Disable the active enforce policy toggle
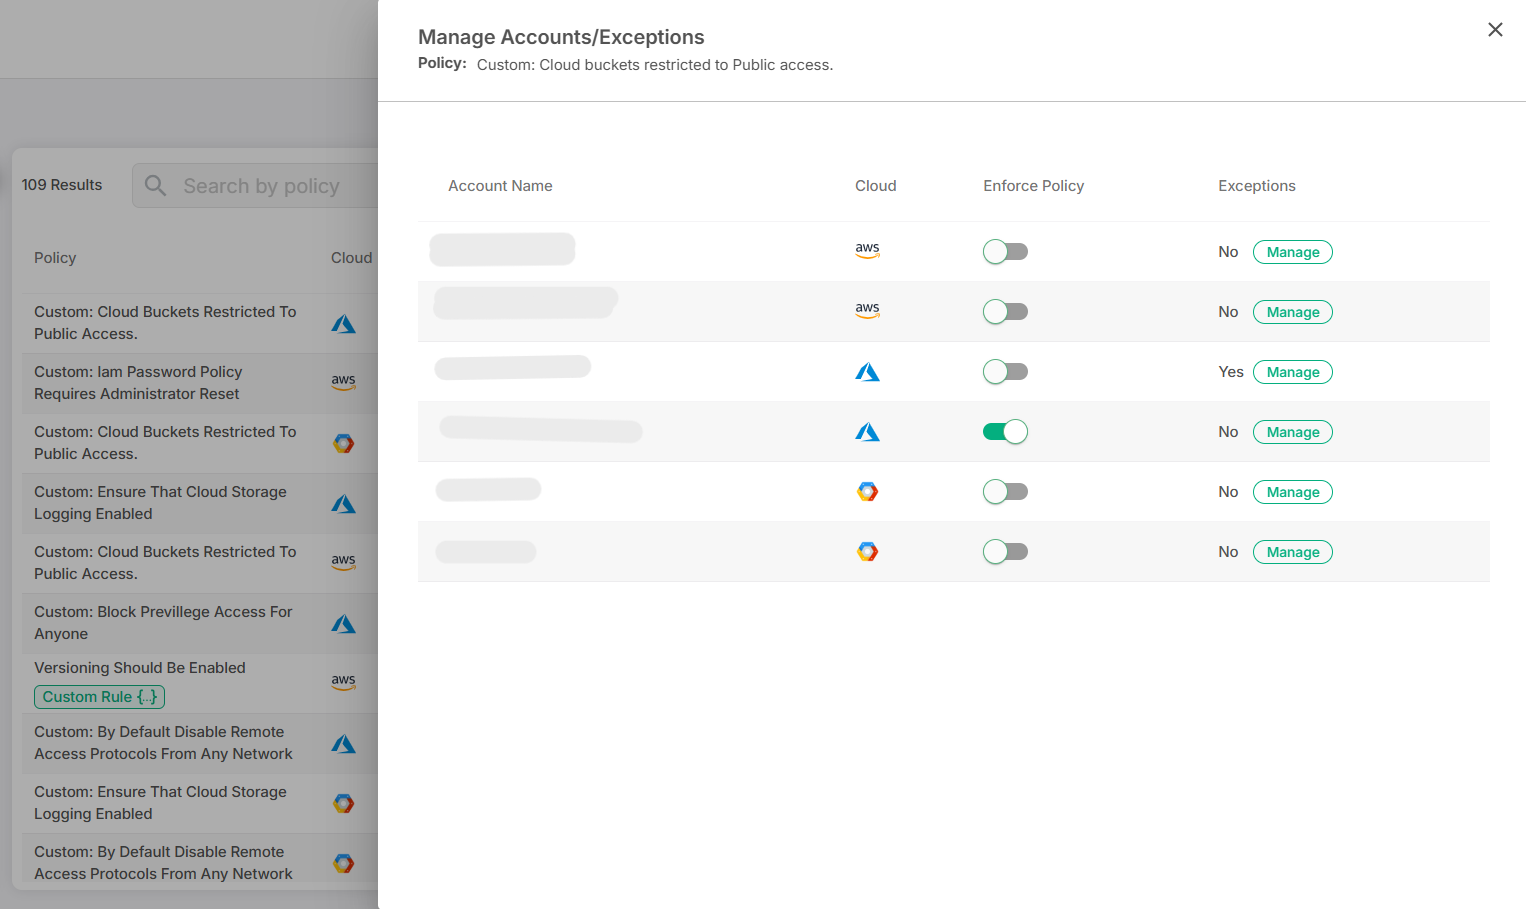Viewport: 1526px width, 909px height. [x=1005, y=432]
